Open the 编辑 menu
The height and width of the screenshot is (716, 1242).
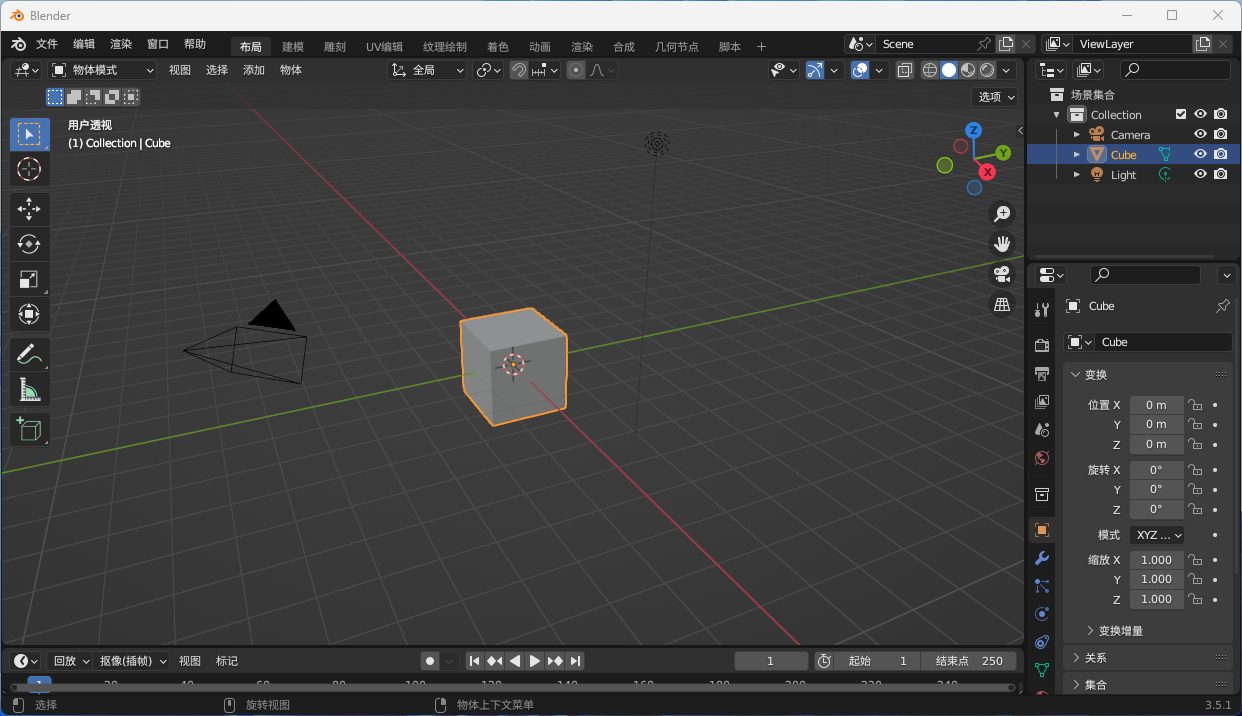(84, 44)
